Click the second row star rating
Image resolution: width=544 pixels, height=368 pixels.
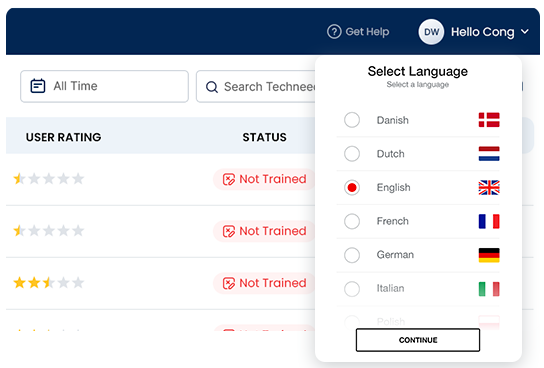pyautogui.click(x=49, y=231)
